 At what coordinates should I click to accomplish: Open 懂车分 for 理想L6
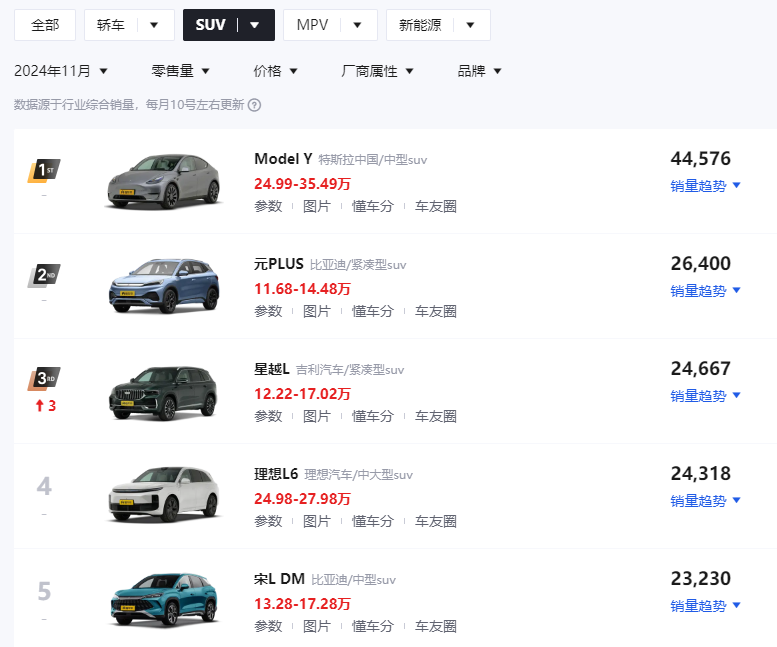(373, 521)
